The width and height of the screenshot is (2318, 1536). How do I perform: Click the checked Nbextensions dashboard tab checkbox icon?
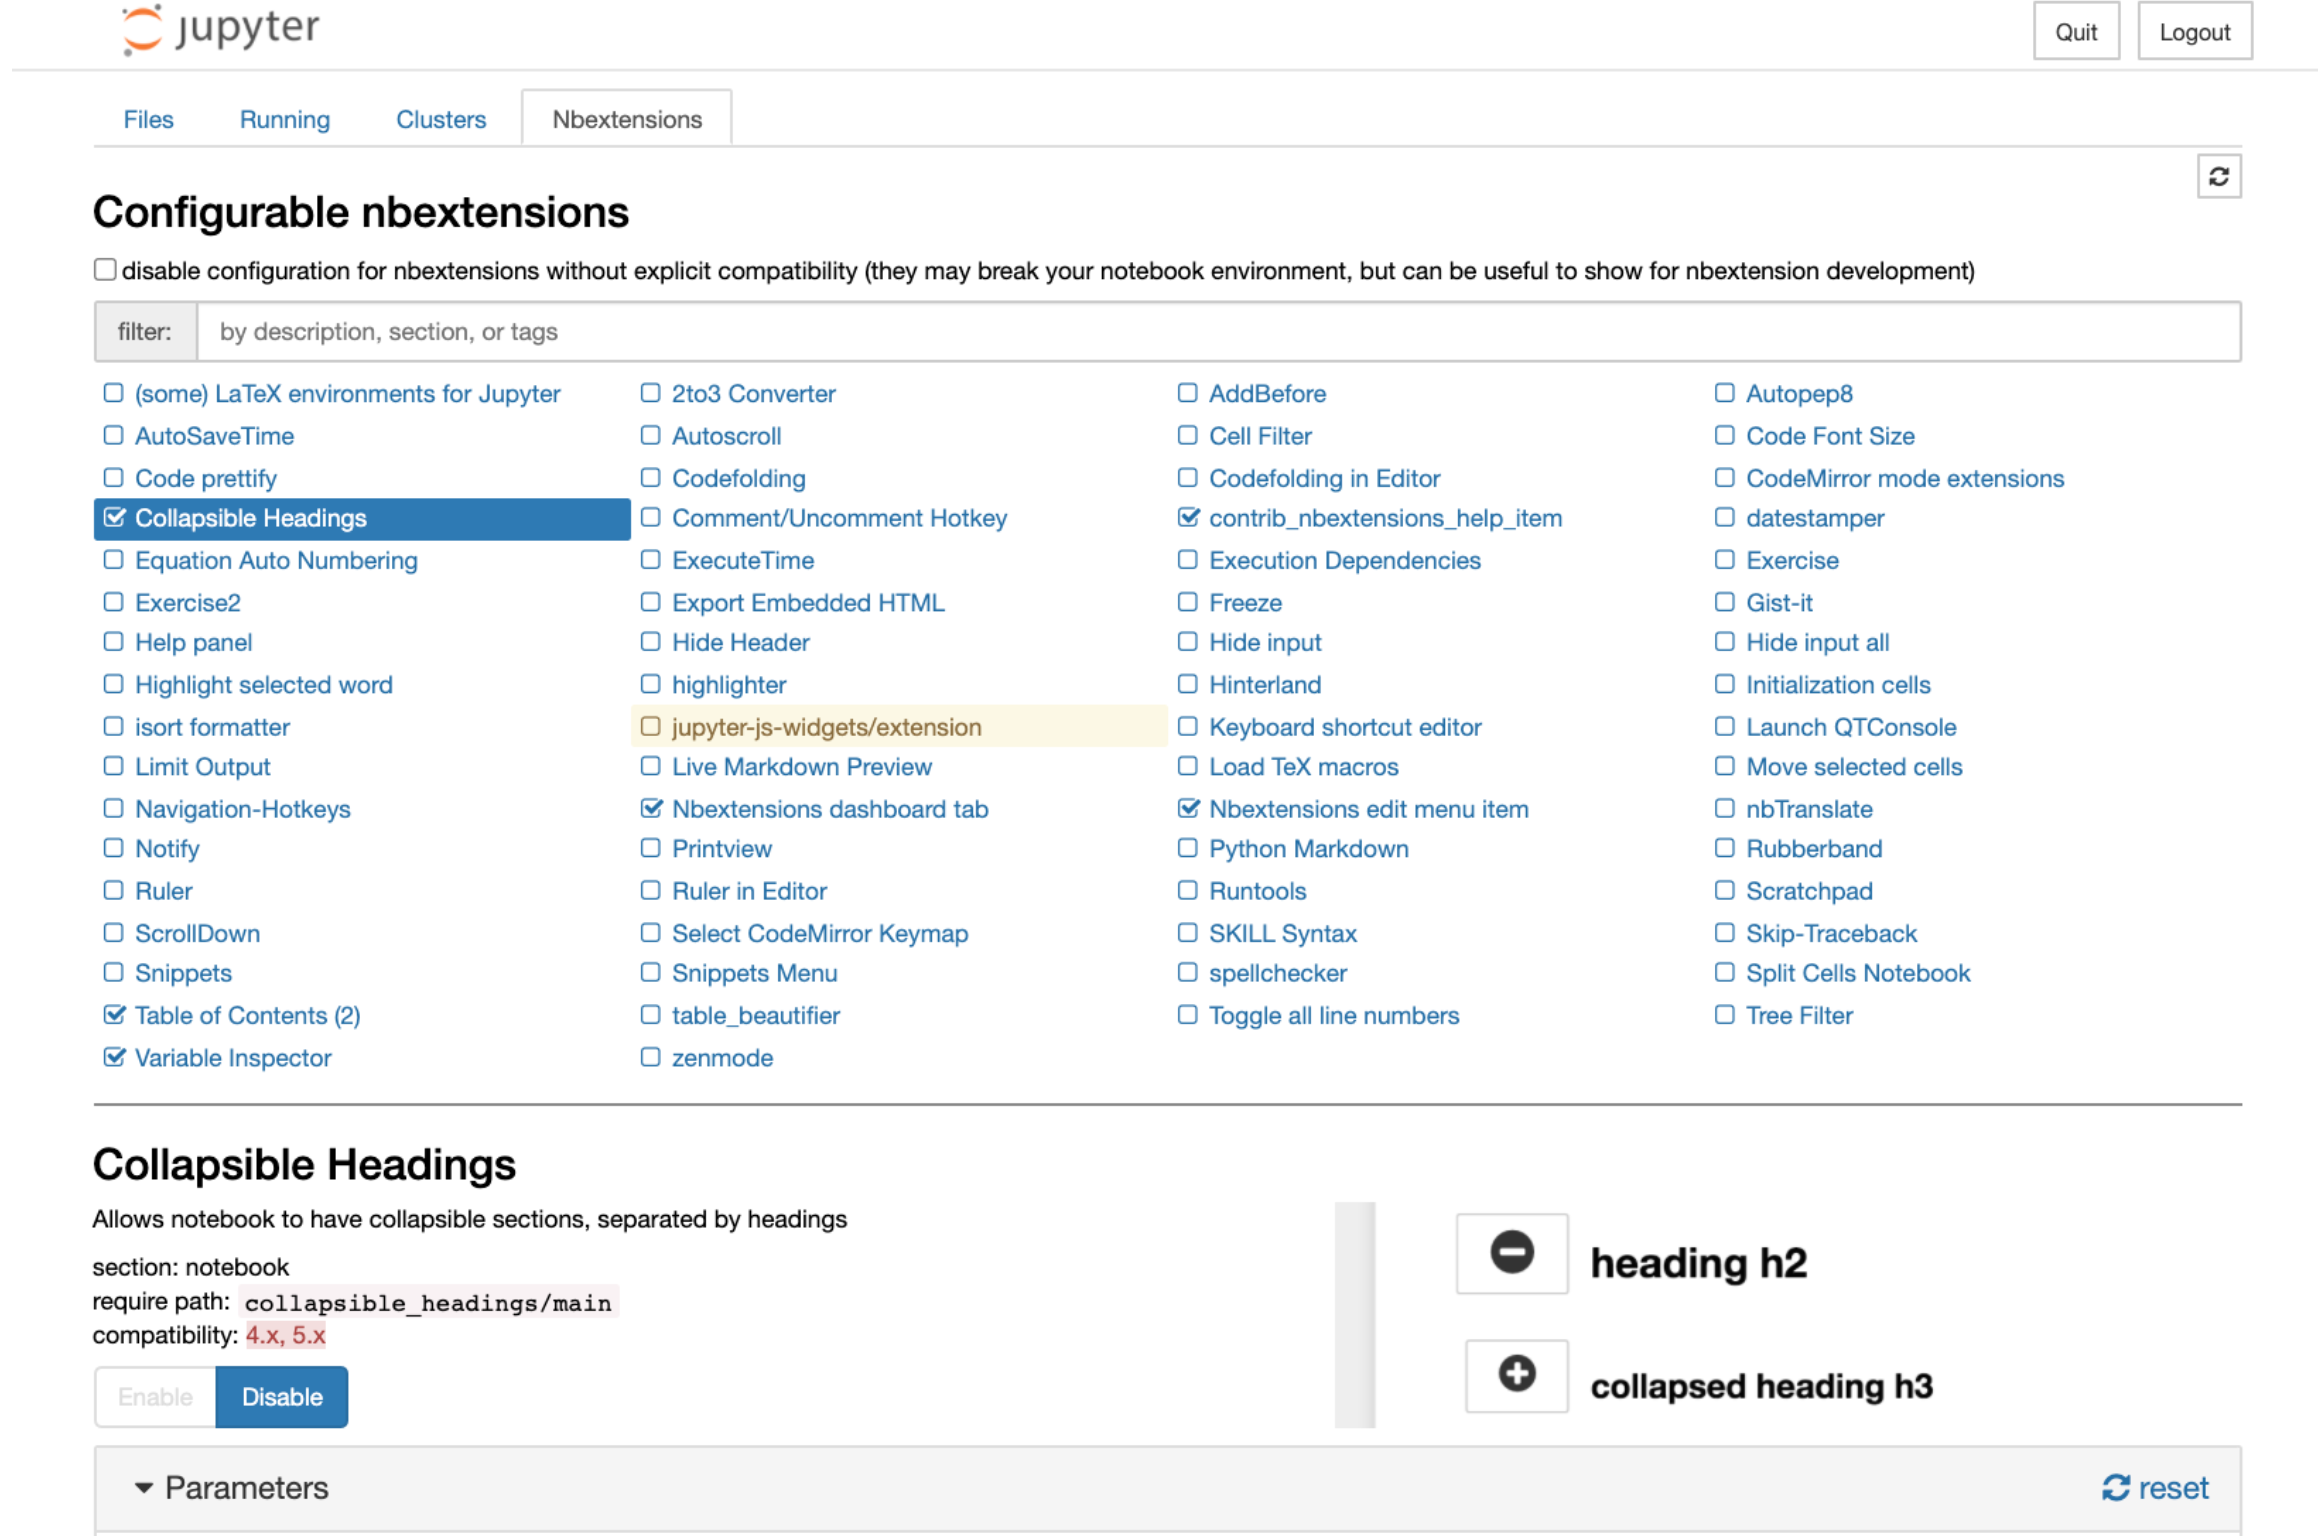click(651, 808)
